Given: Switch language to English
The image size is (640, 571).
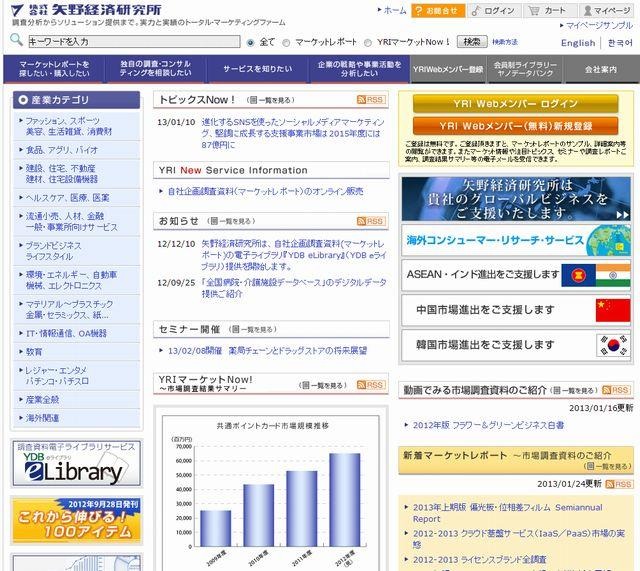Looking at the screenshot, I should tap(578, 43).
